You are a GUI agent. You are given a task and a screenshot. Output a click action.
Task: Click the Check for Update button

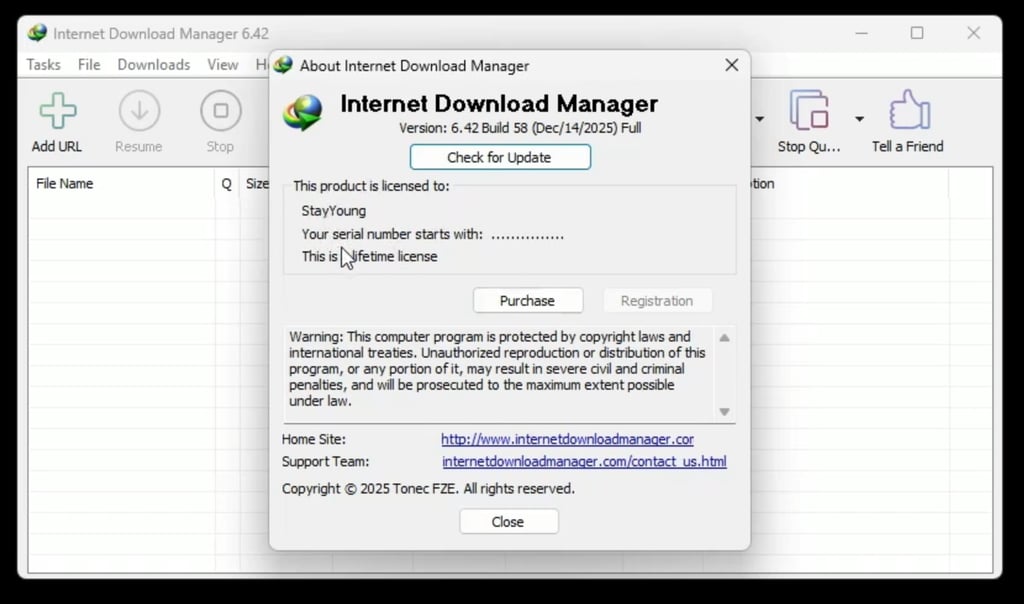click(x=500, y=157)
